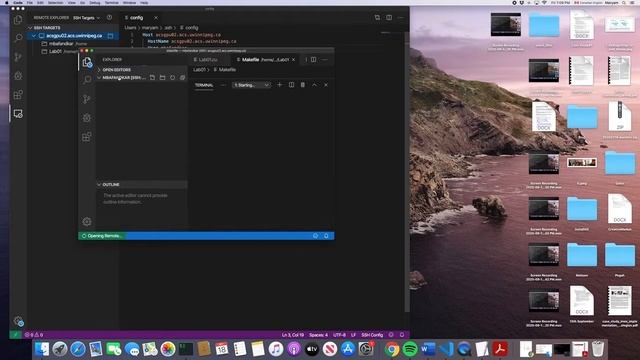640x360 pixels.
Task: Open Finder from the Dock
Action: click(42, 349)
